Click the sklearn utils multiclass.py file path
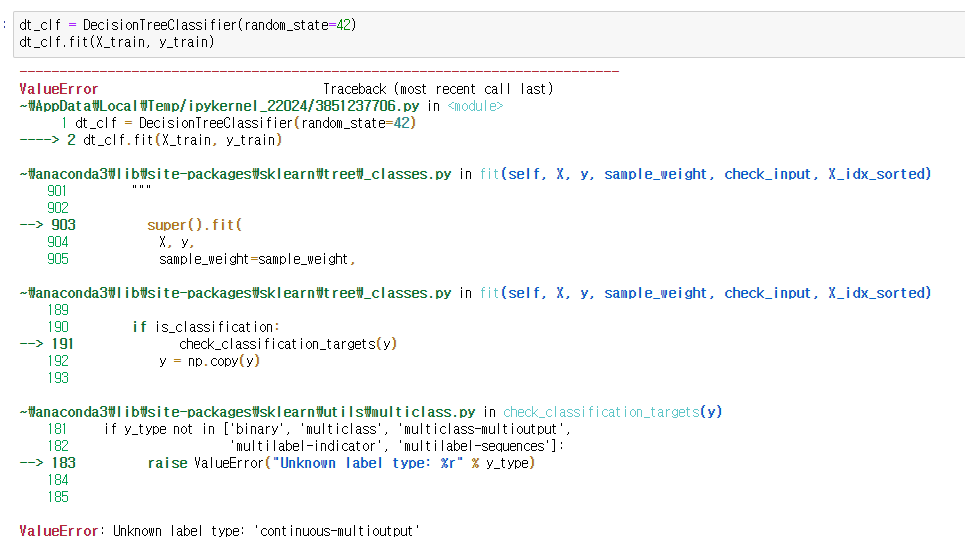This screenshot has height=553, width=965. click(x=247, y=412)
